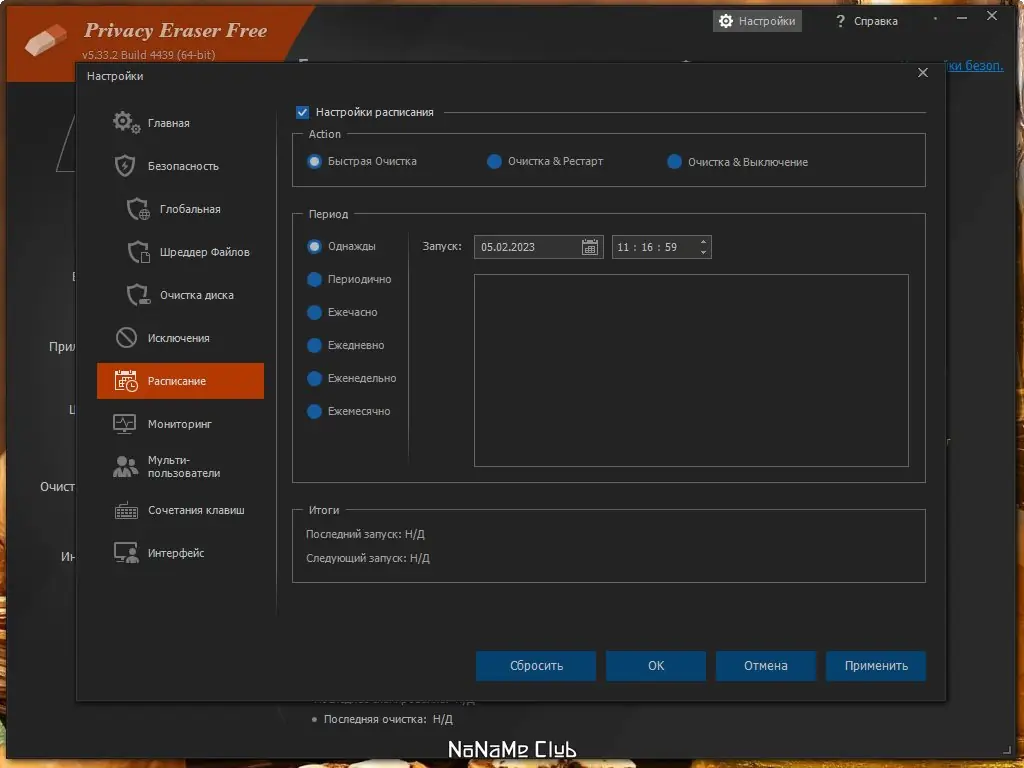The image size is (1024, 768).
Task: Open the Главная settings section
Action: (x=180, y=123)
